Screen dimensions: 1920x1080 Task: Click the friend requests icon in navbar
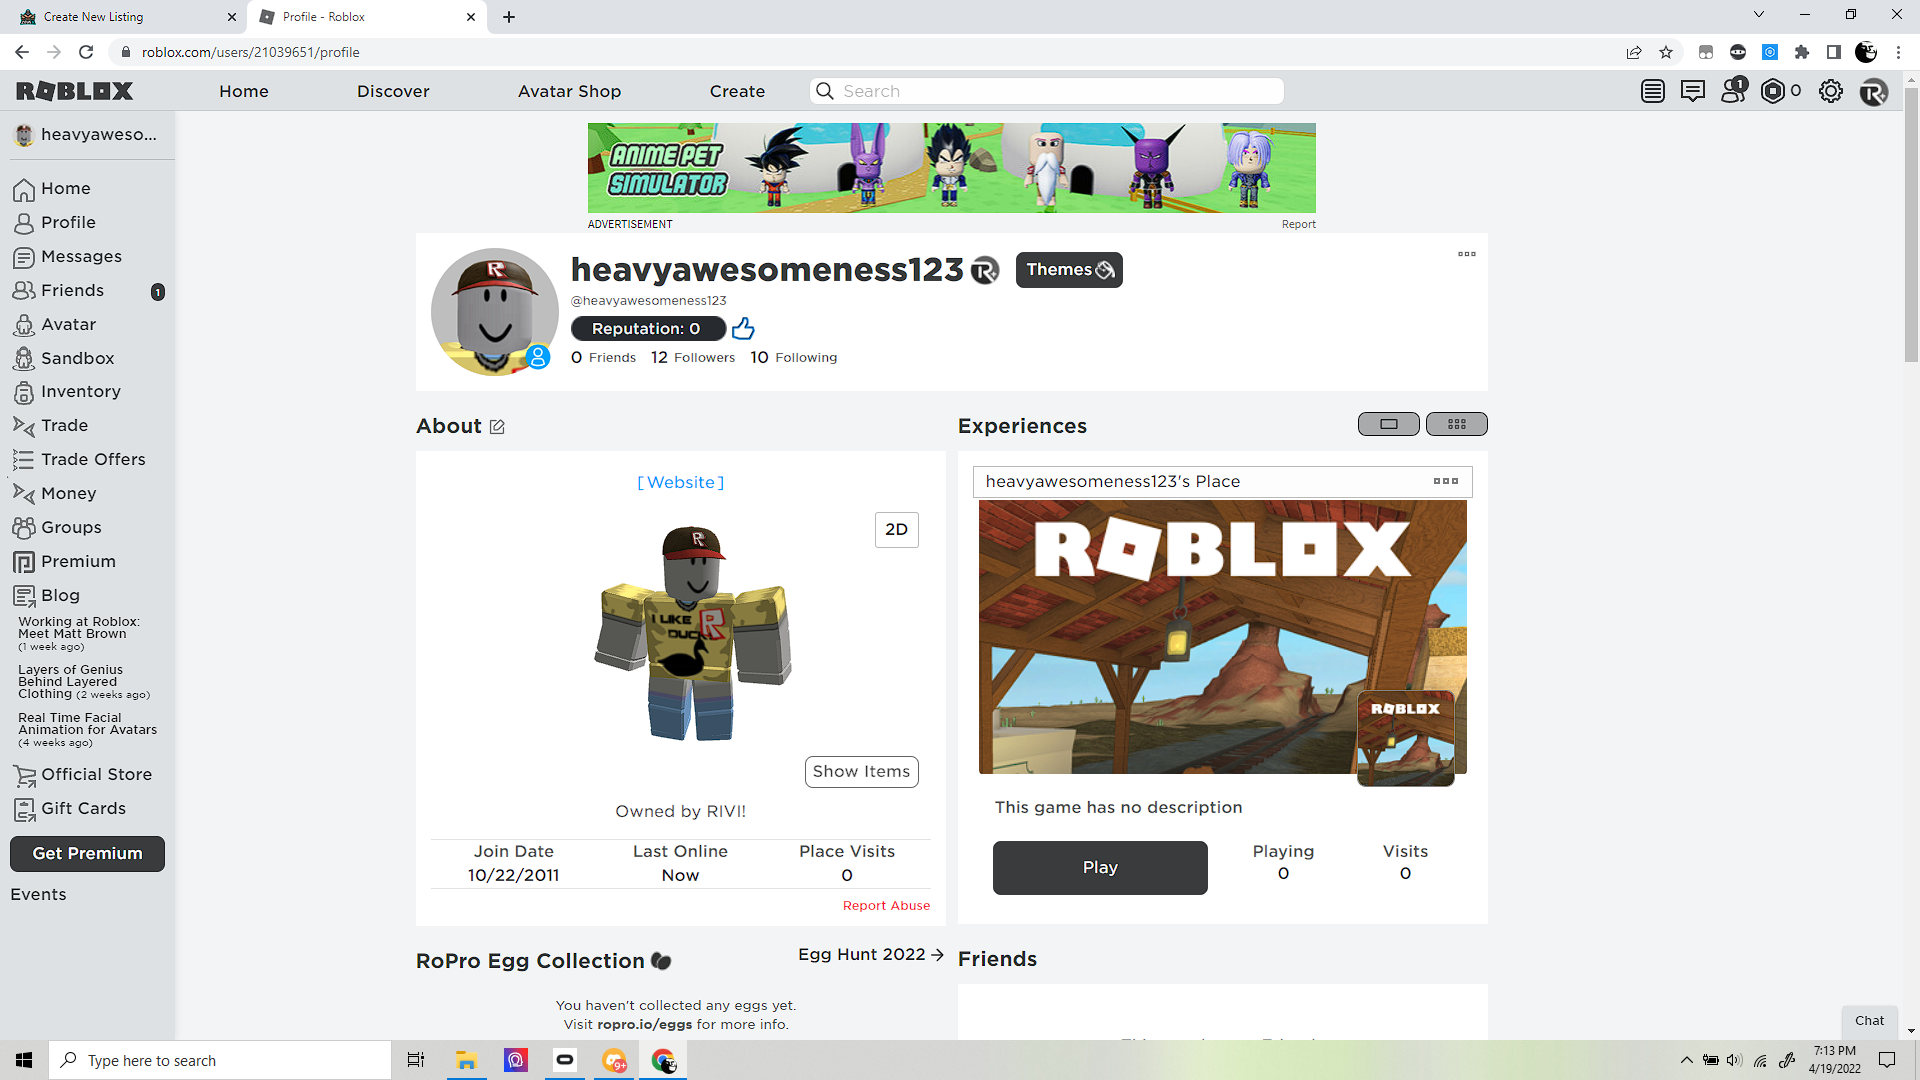pyautogui.click(x=1733, y=91)
